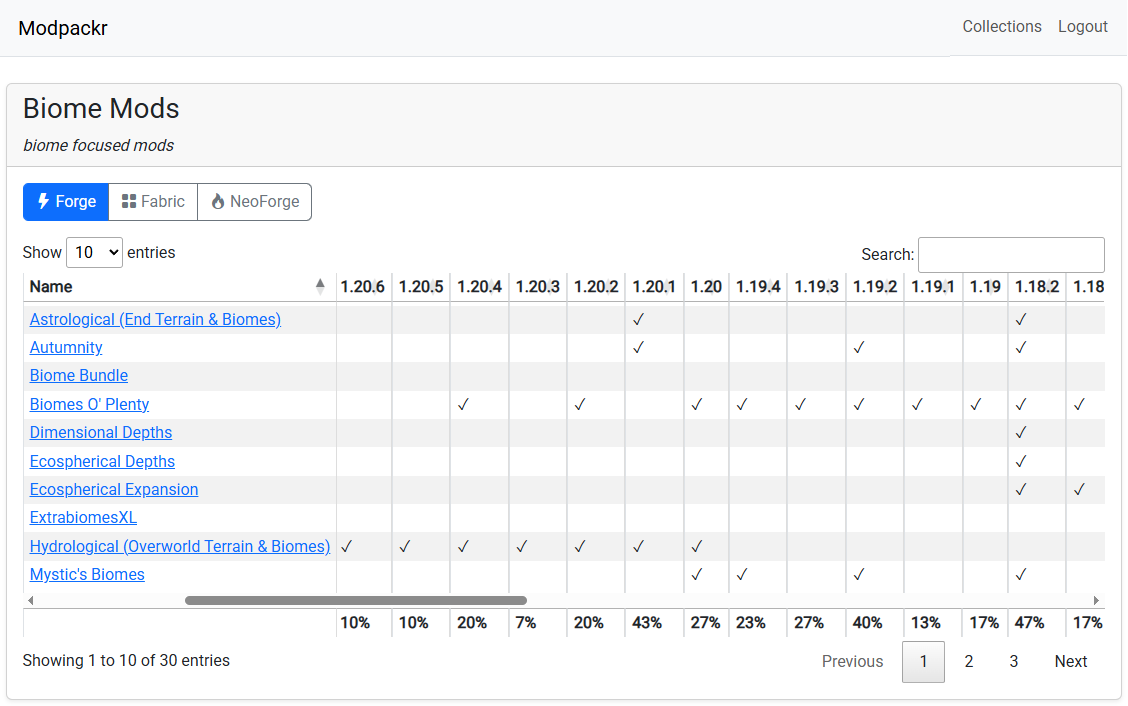Screen dimensions: 1128x706
Task: Switch to the Fabric tab
Action: pyautogui.click(x=152, y=201)
